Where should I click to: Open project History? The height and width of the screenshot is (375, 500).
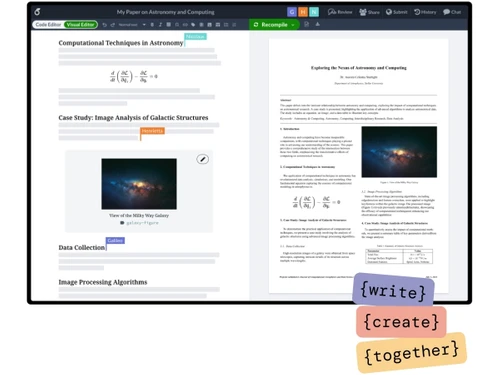425,12
